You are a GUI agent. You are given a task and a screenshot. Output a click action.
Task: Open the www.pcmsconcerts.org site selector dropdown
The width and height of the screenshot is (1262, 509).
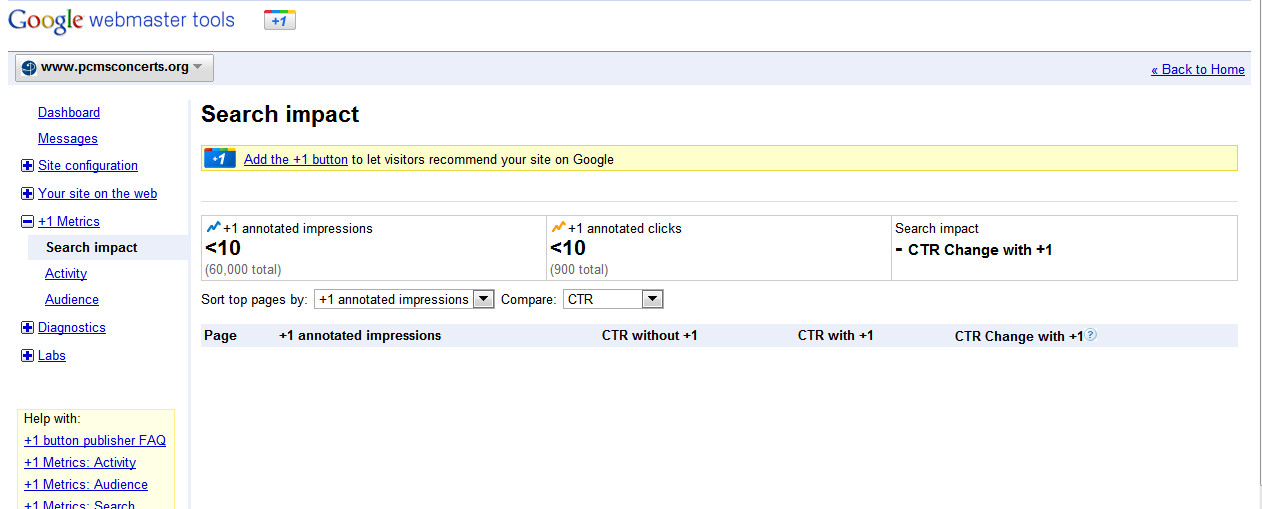[114, 68]
